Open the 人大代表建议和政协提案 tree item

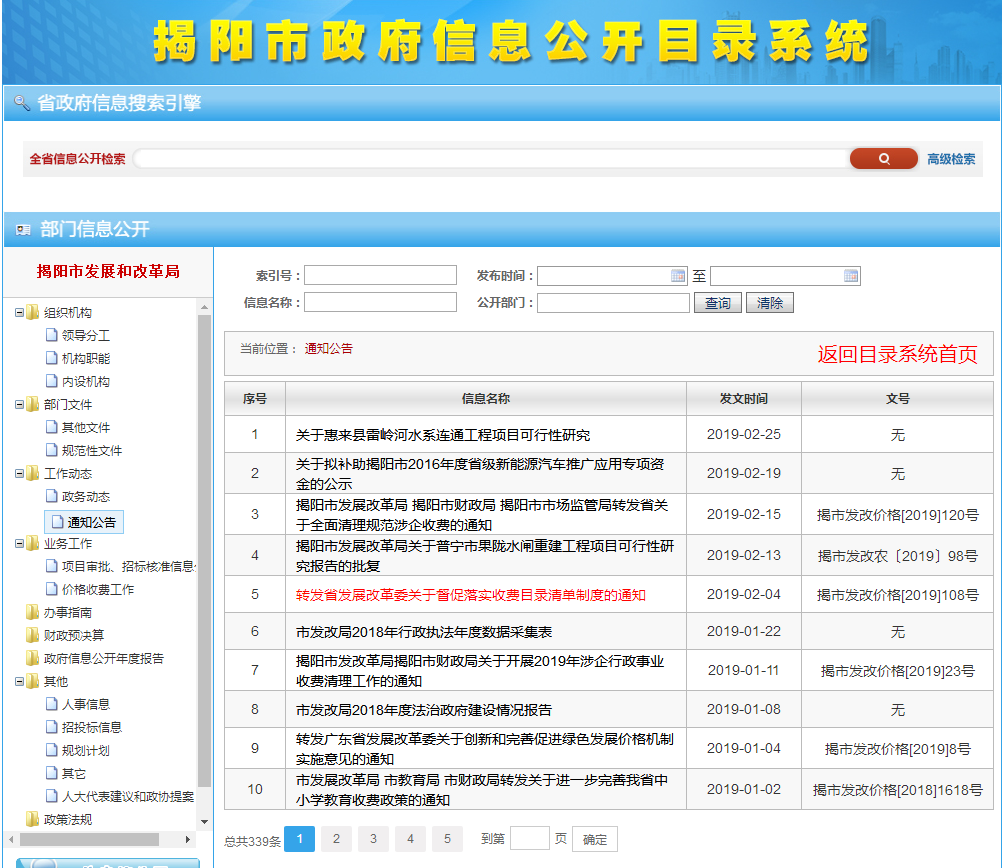click(x=128, y=797)
